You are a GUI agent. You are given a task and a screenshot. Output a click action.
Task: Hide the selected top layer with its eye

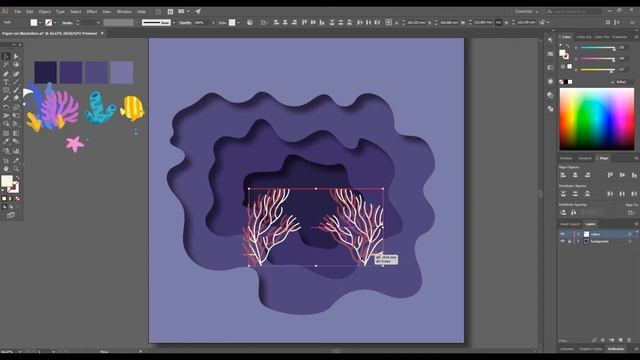click(x=562, y=234)
